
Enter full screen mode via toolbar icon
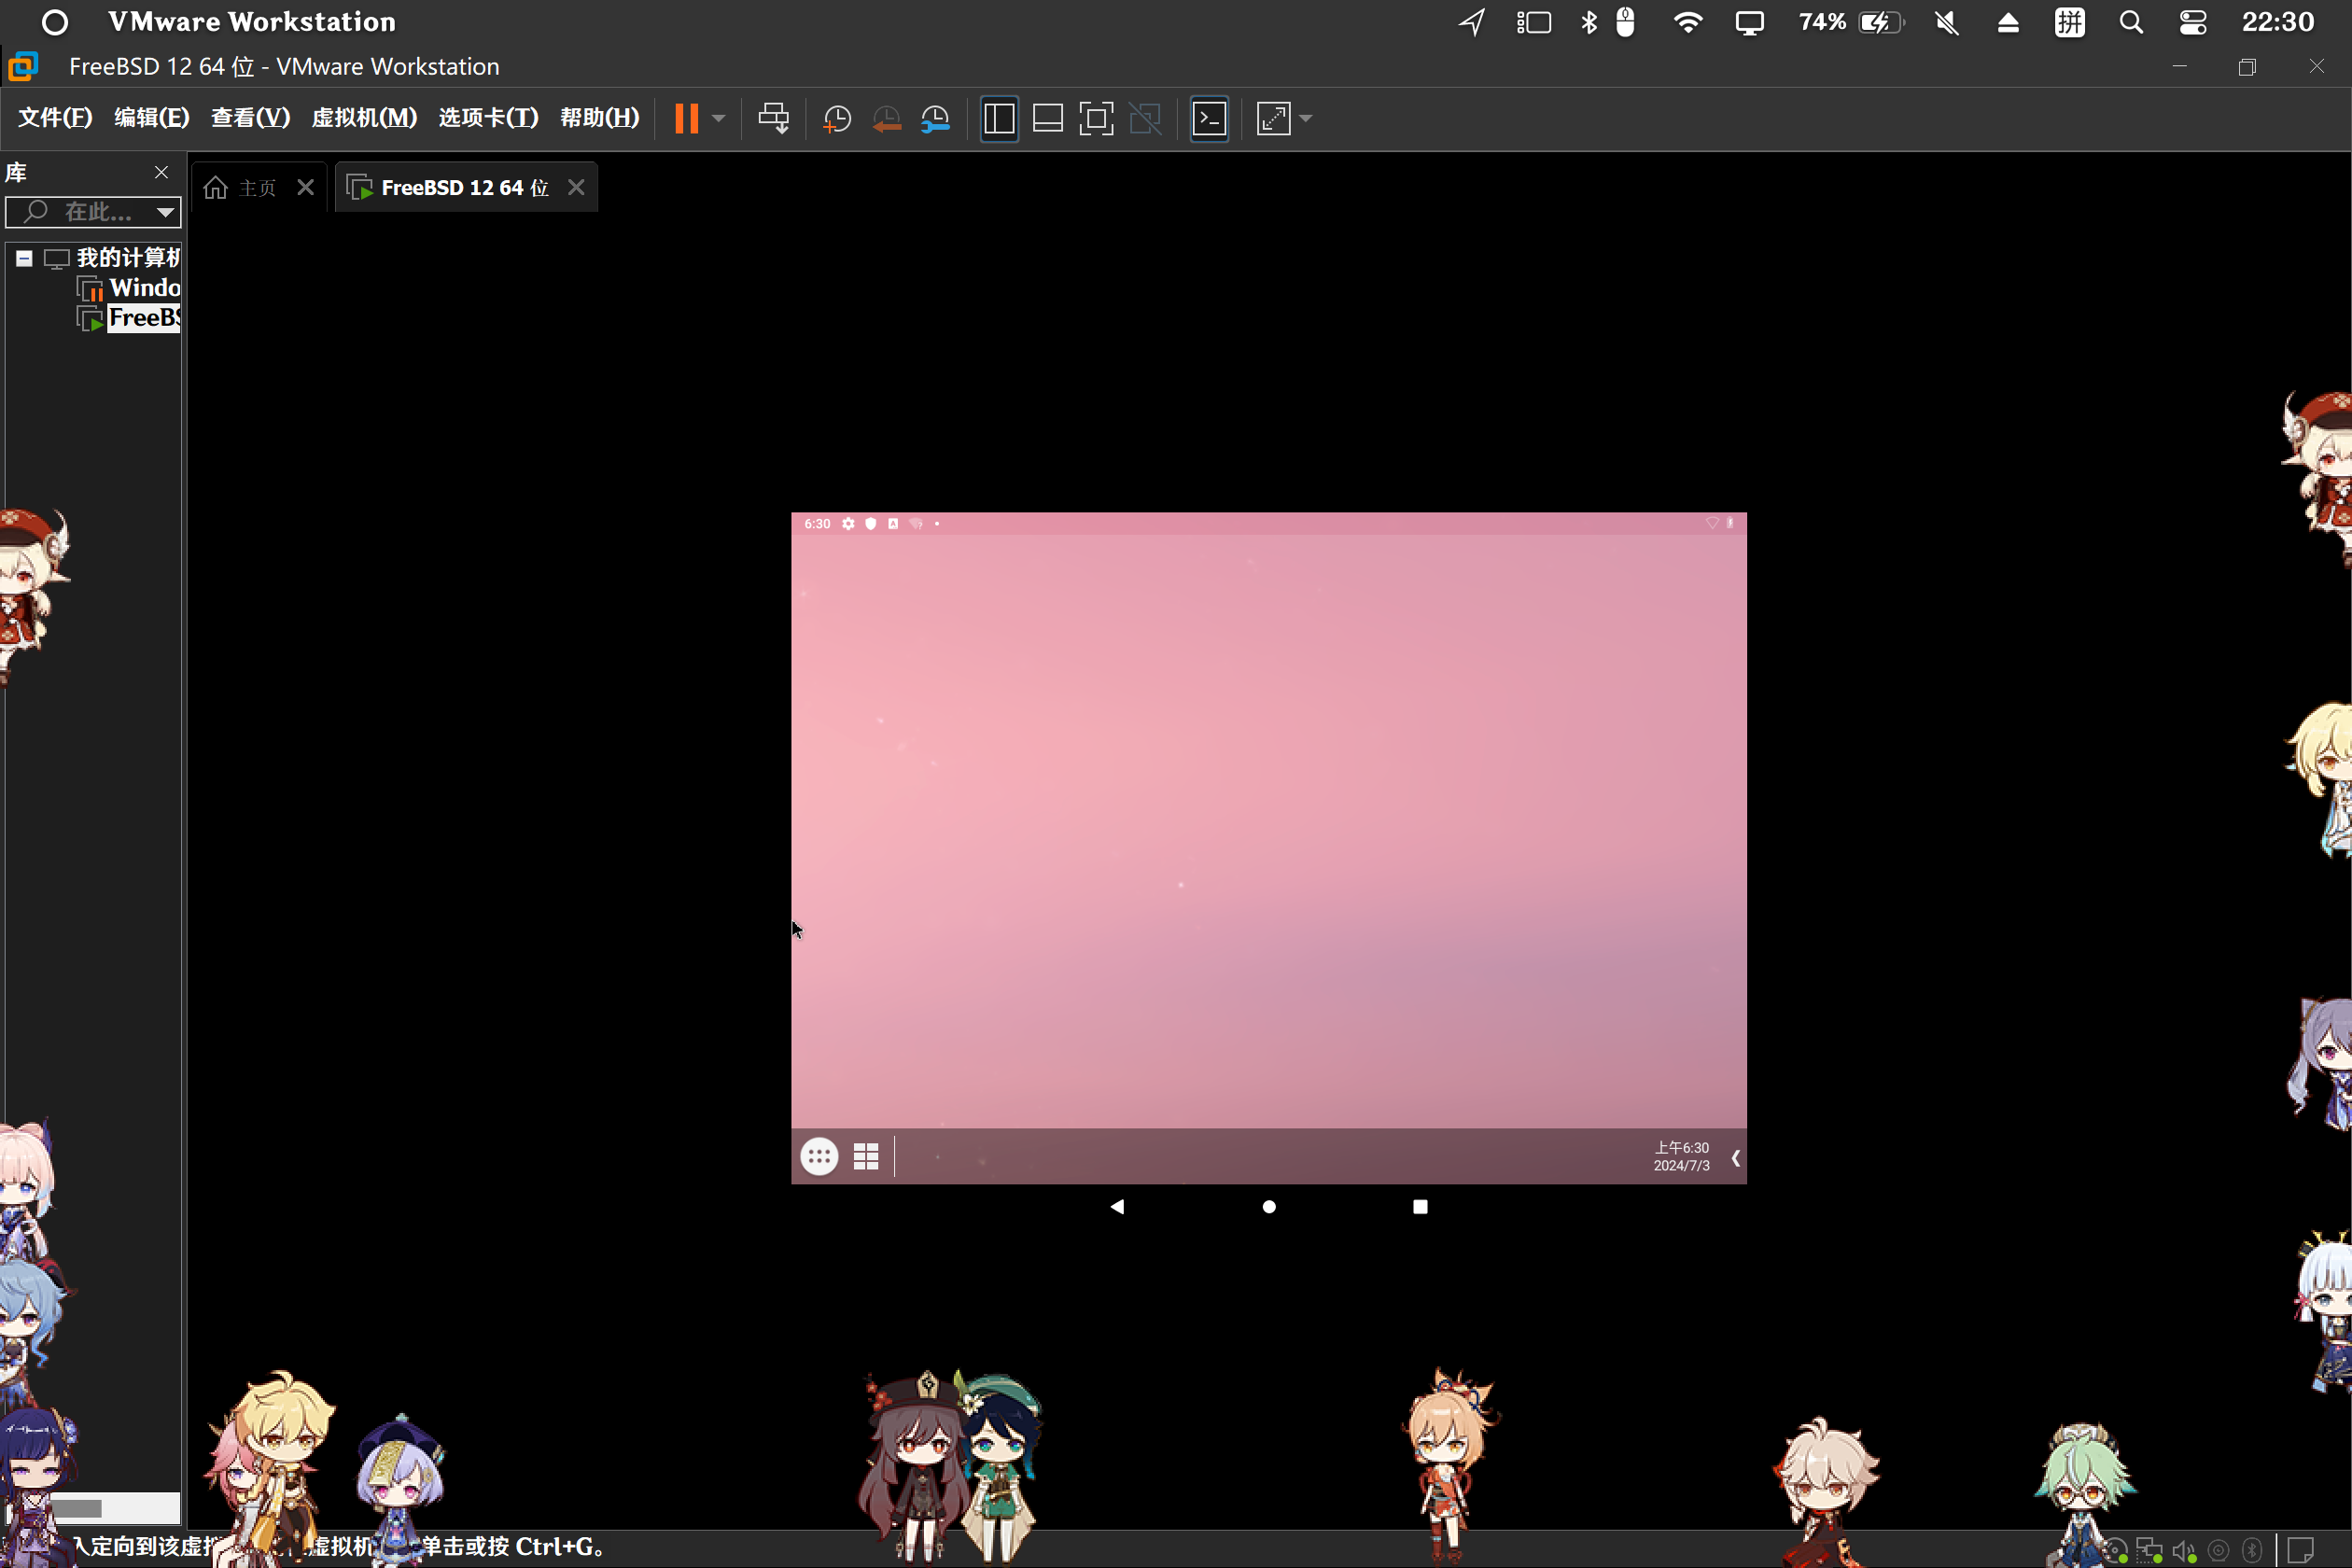tap(1096, 119)
